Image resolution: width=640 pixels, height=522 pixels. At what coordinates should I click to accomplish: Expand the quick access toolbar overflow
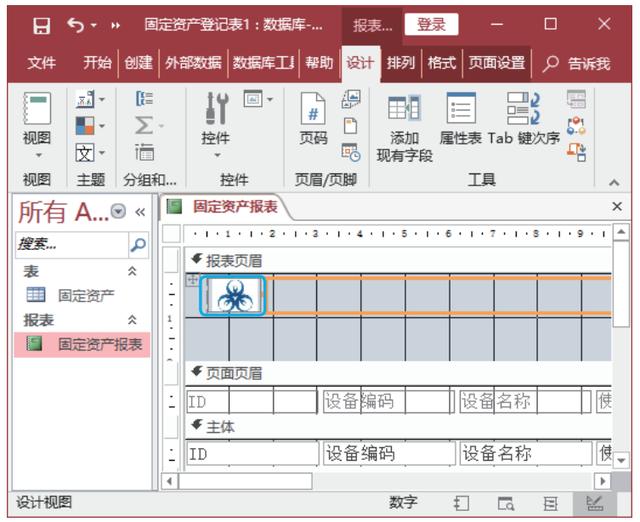pos(116,26)
